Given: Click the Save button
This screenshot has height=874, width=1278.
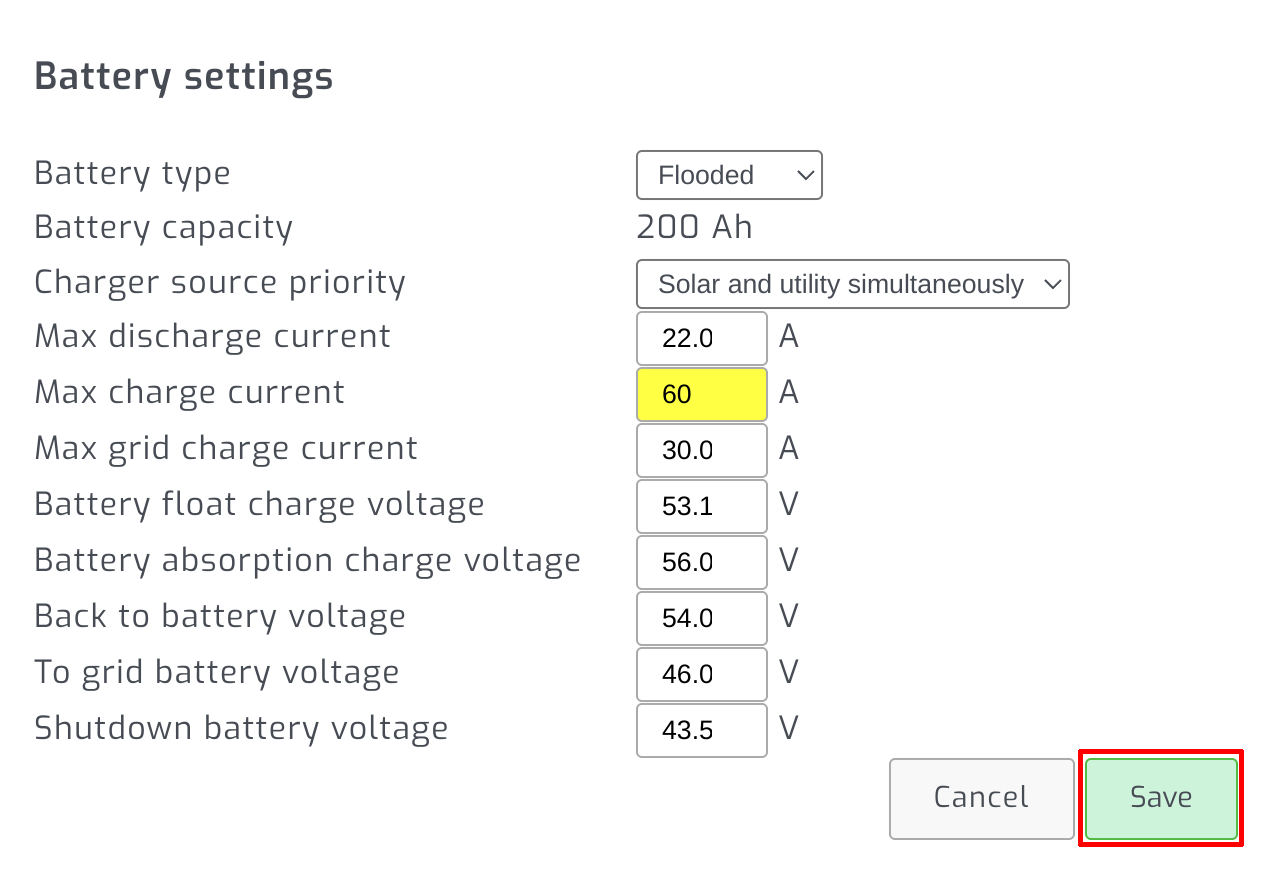Looking at the screenshot, I should pos(1160,798).
